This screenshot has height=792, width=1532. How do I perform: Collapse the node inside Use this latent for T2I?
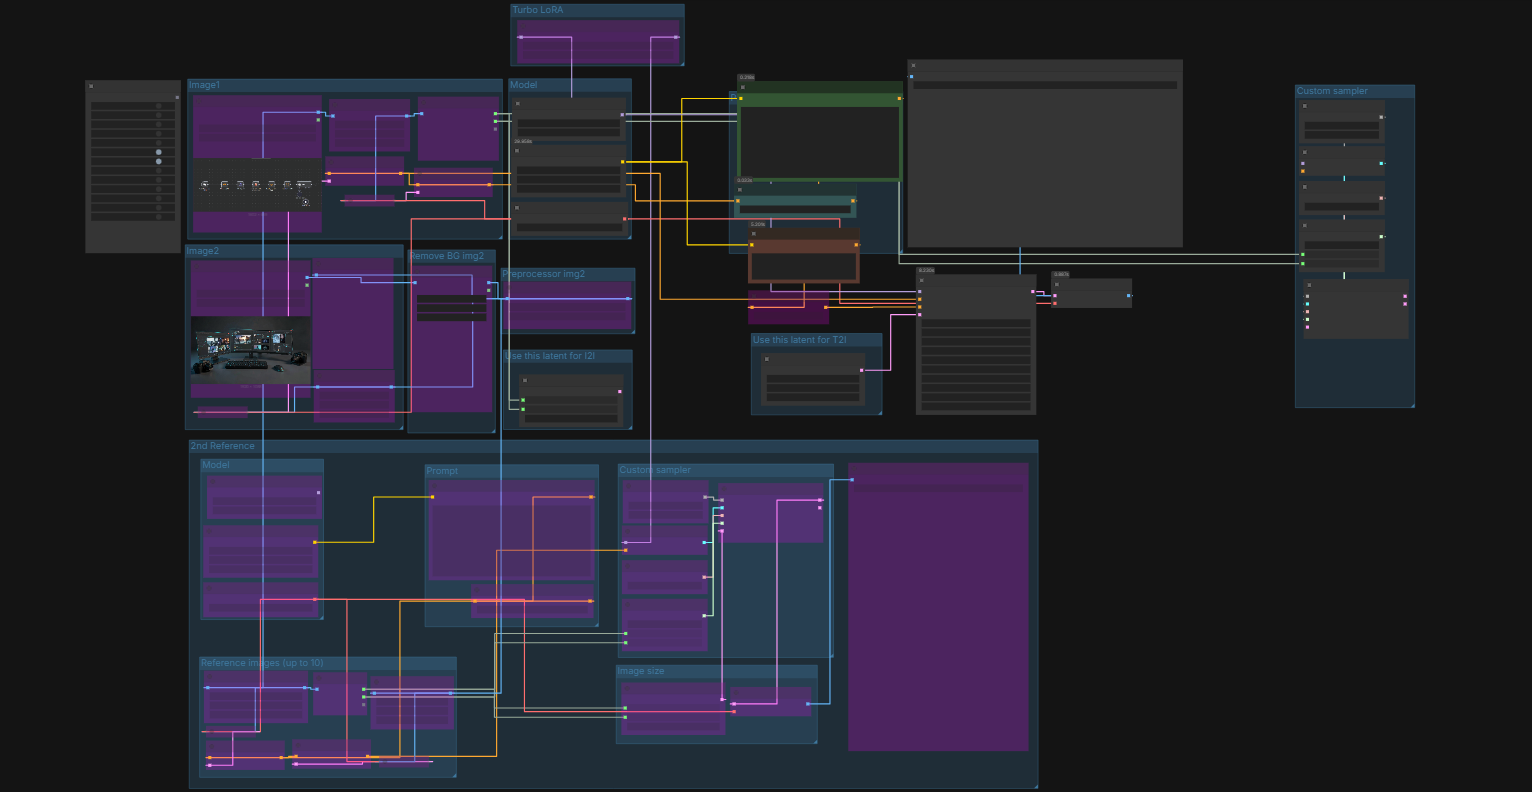[767, 359]
